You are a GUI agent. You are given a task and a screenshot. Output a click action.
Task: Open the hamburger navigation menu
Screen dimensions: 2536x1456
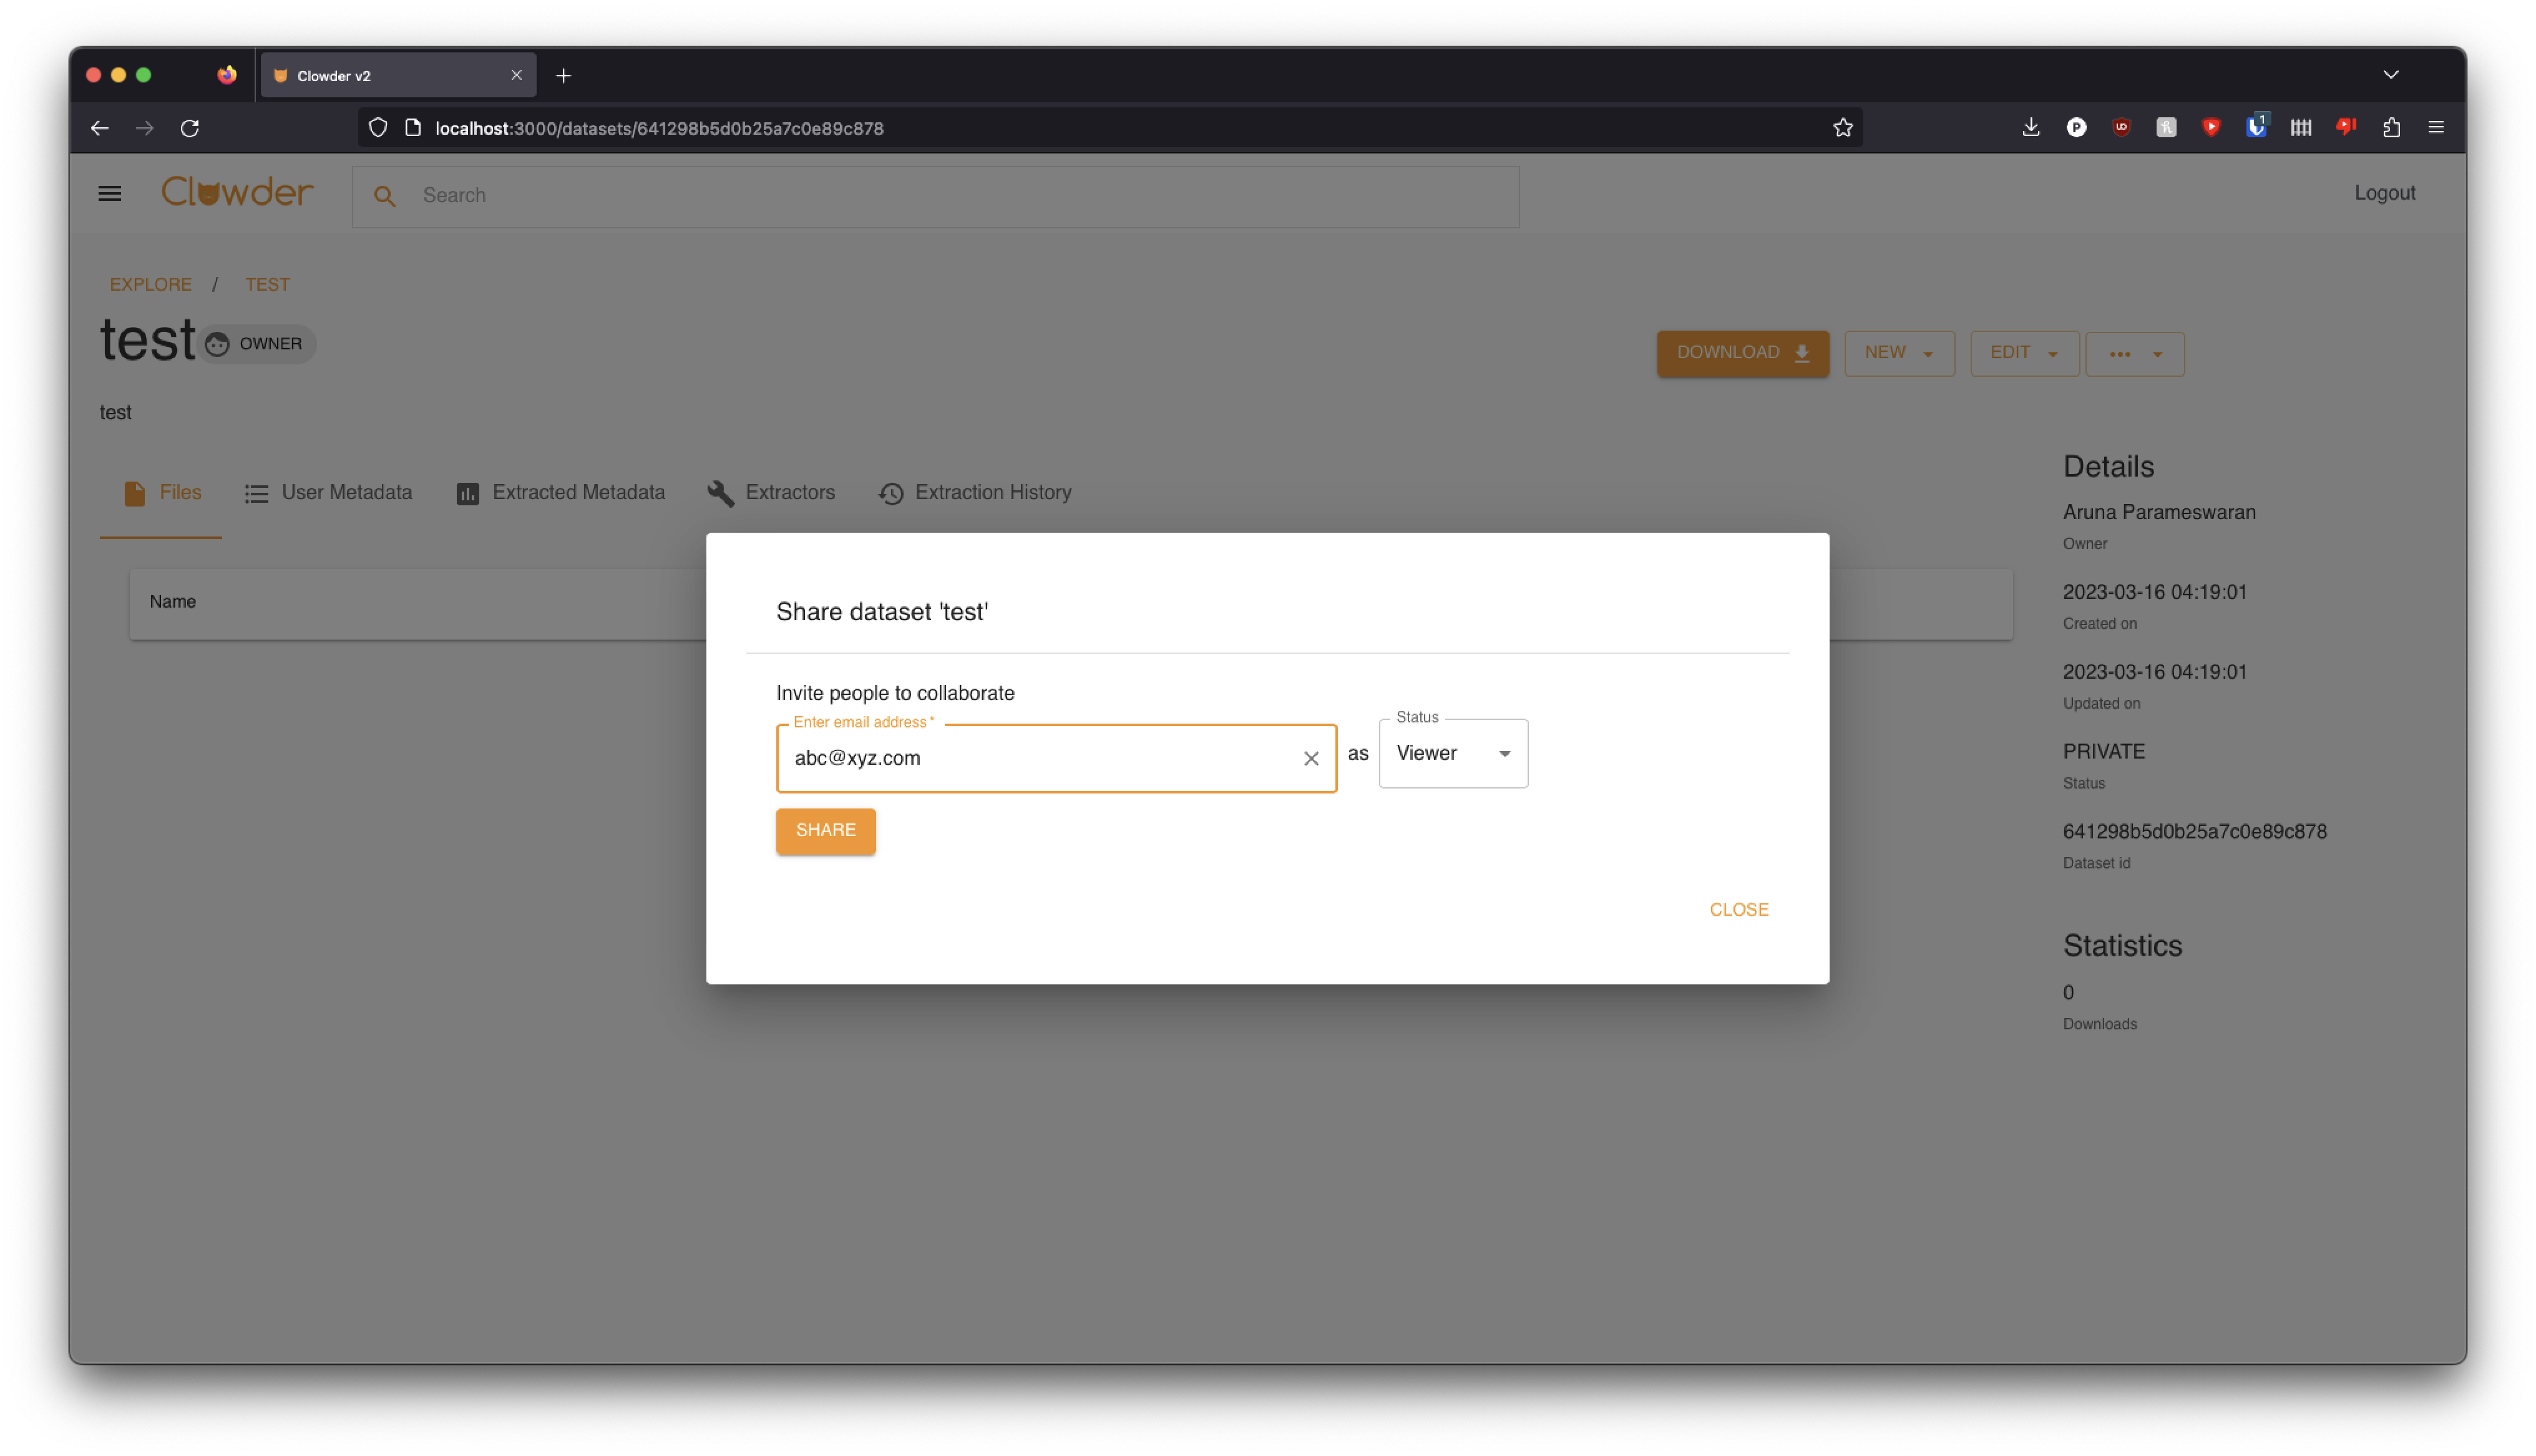point(110,194)
